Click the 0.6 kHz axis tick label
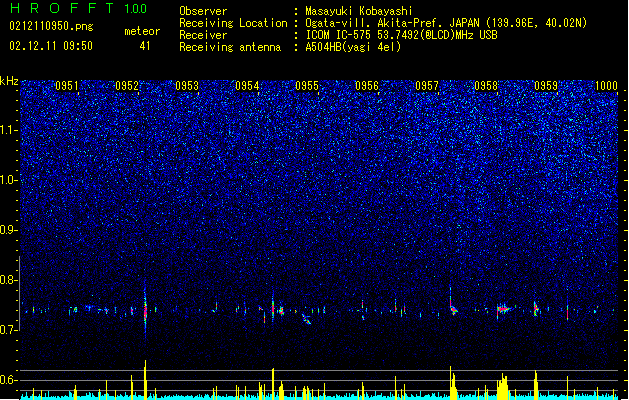629x400 pixels. click(8, 380)
